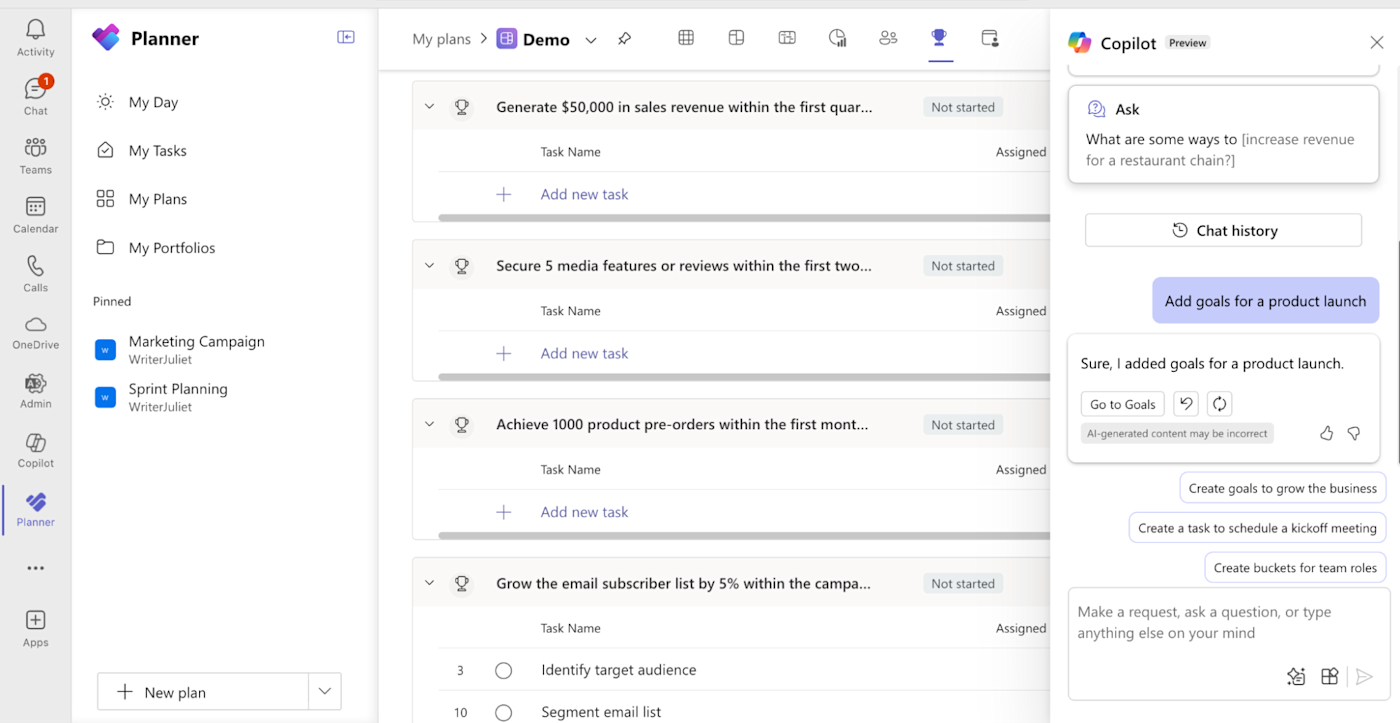Select the Goals trophy tab

click(x=939, y=38)
